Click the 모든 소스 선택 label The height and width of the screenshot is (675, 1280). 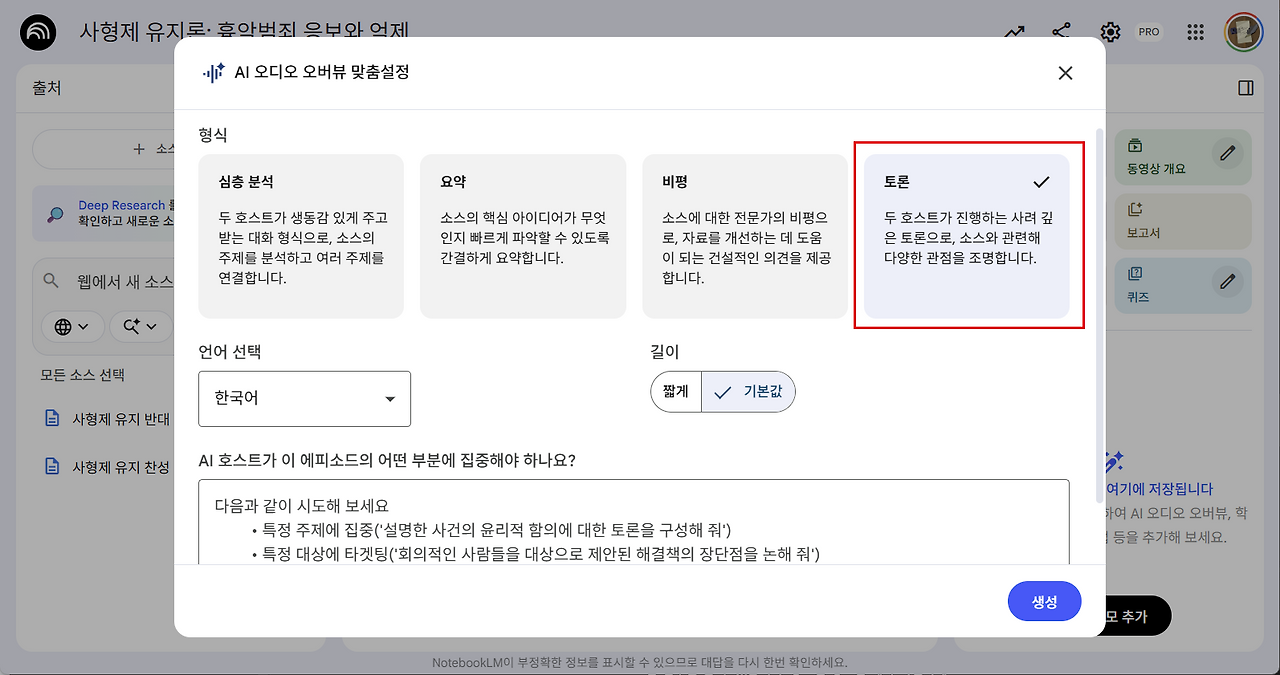[x=82, y=375]
